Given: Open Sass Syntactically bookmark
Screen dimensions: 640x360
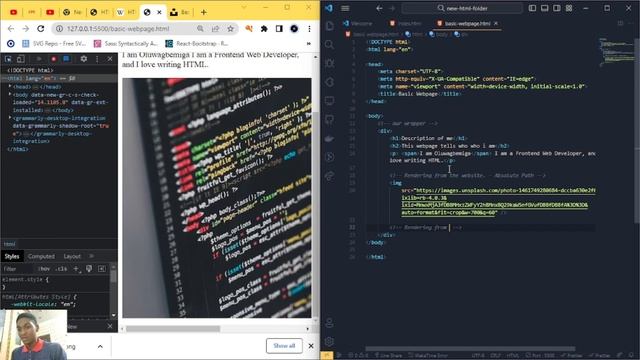Looking at the screenshot, I should point(125,43).
